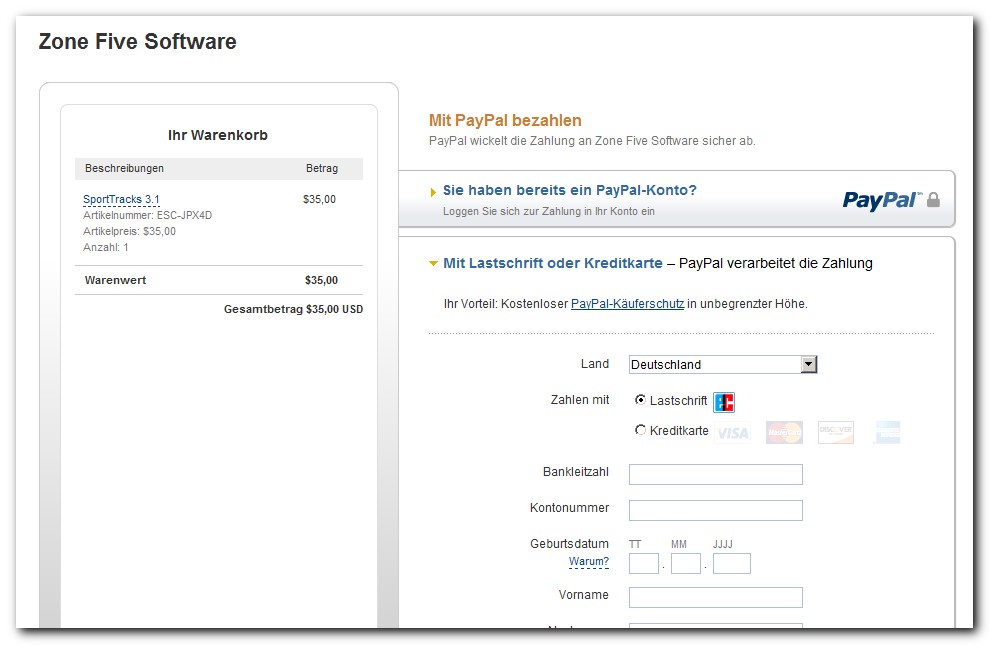Image resolution: width=990 pixels, height=645 pixels.
Task: Focus the Bankleitzahl input field
Action: (x=715, y=474)
